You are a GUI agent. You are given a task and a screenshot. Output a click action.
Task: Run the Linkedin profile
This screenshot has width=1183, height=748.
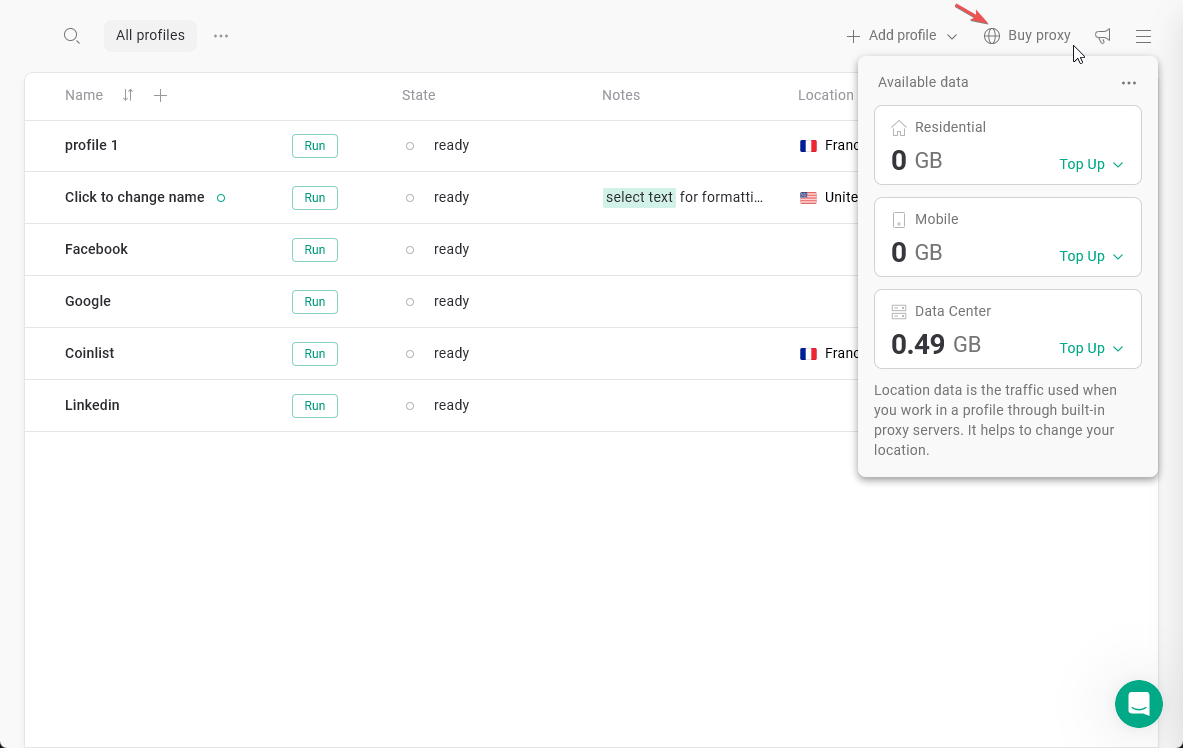(x=315, y=406)
